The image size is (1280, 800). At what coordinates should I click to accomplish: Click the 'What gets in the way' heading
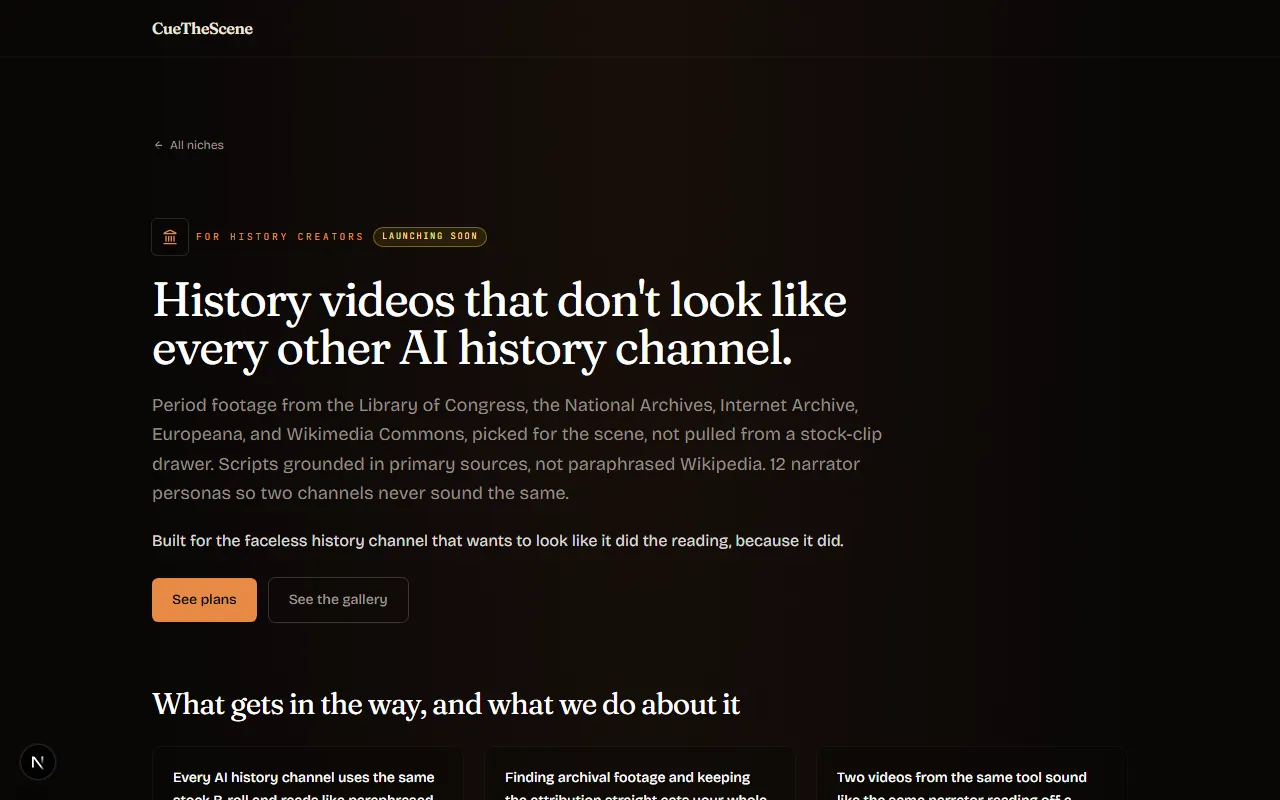tap(446, 704)
